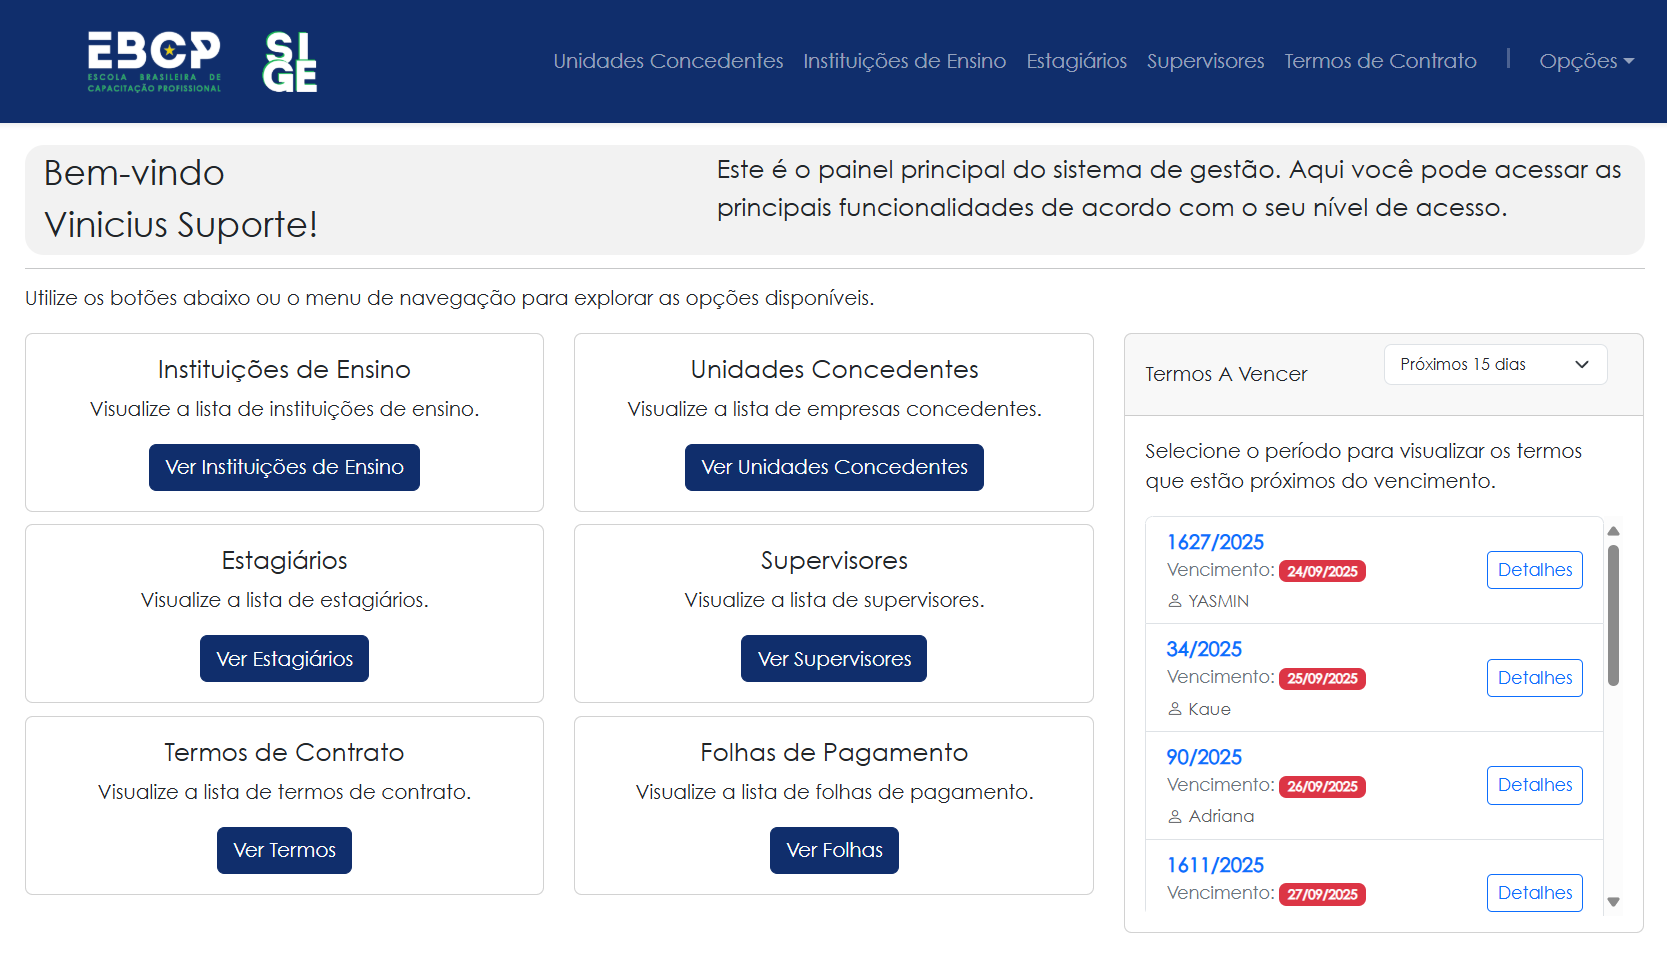
Task: Click the Estagiários card title
Action: [284, 560]
